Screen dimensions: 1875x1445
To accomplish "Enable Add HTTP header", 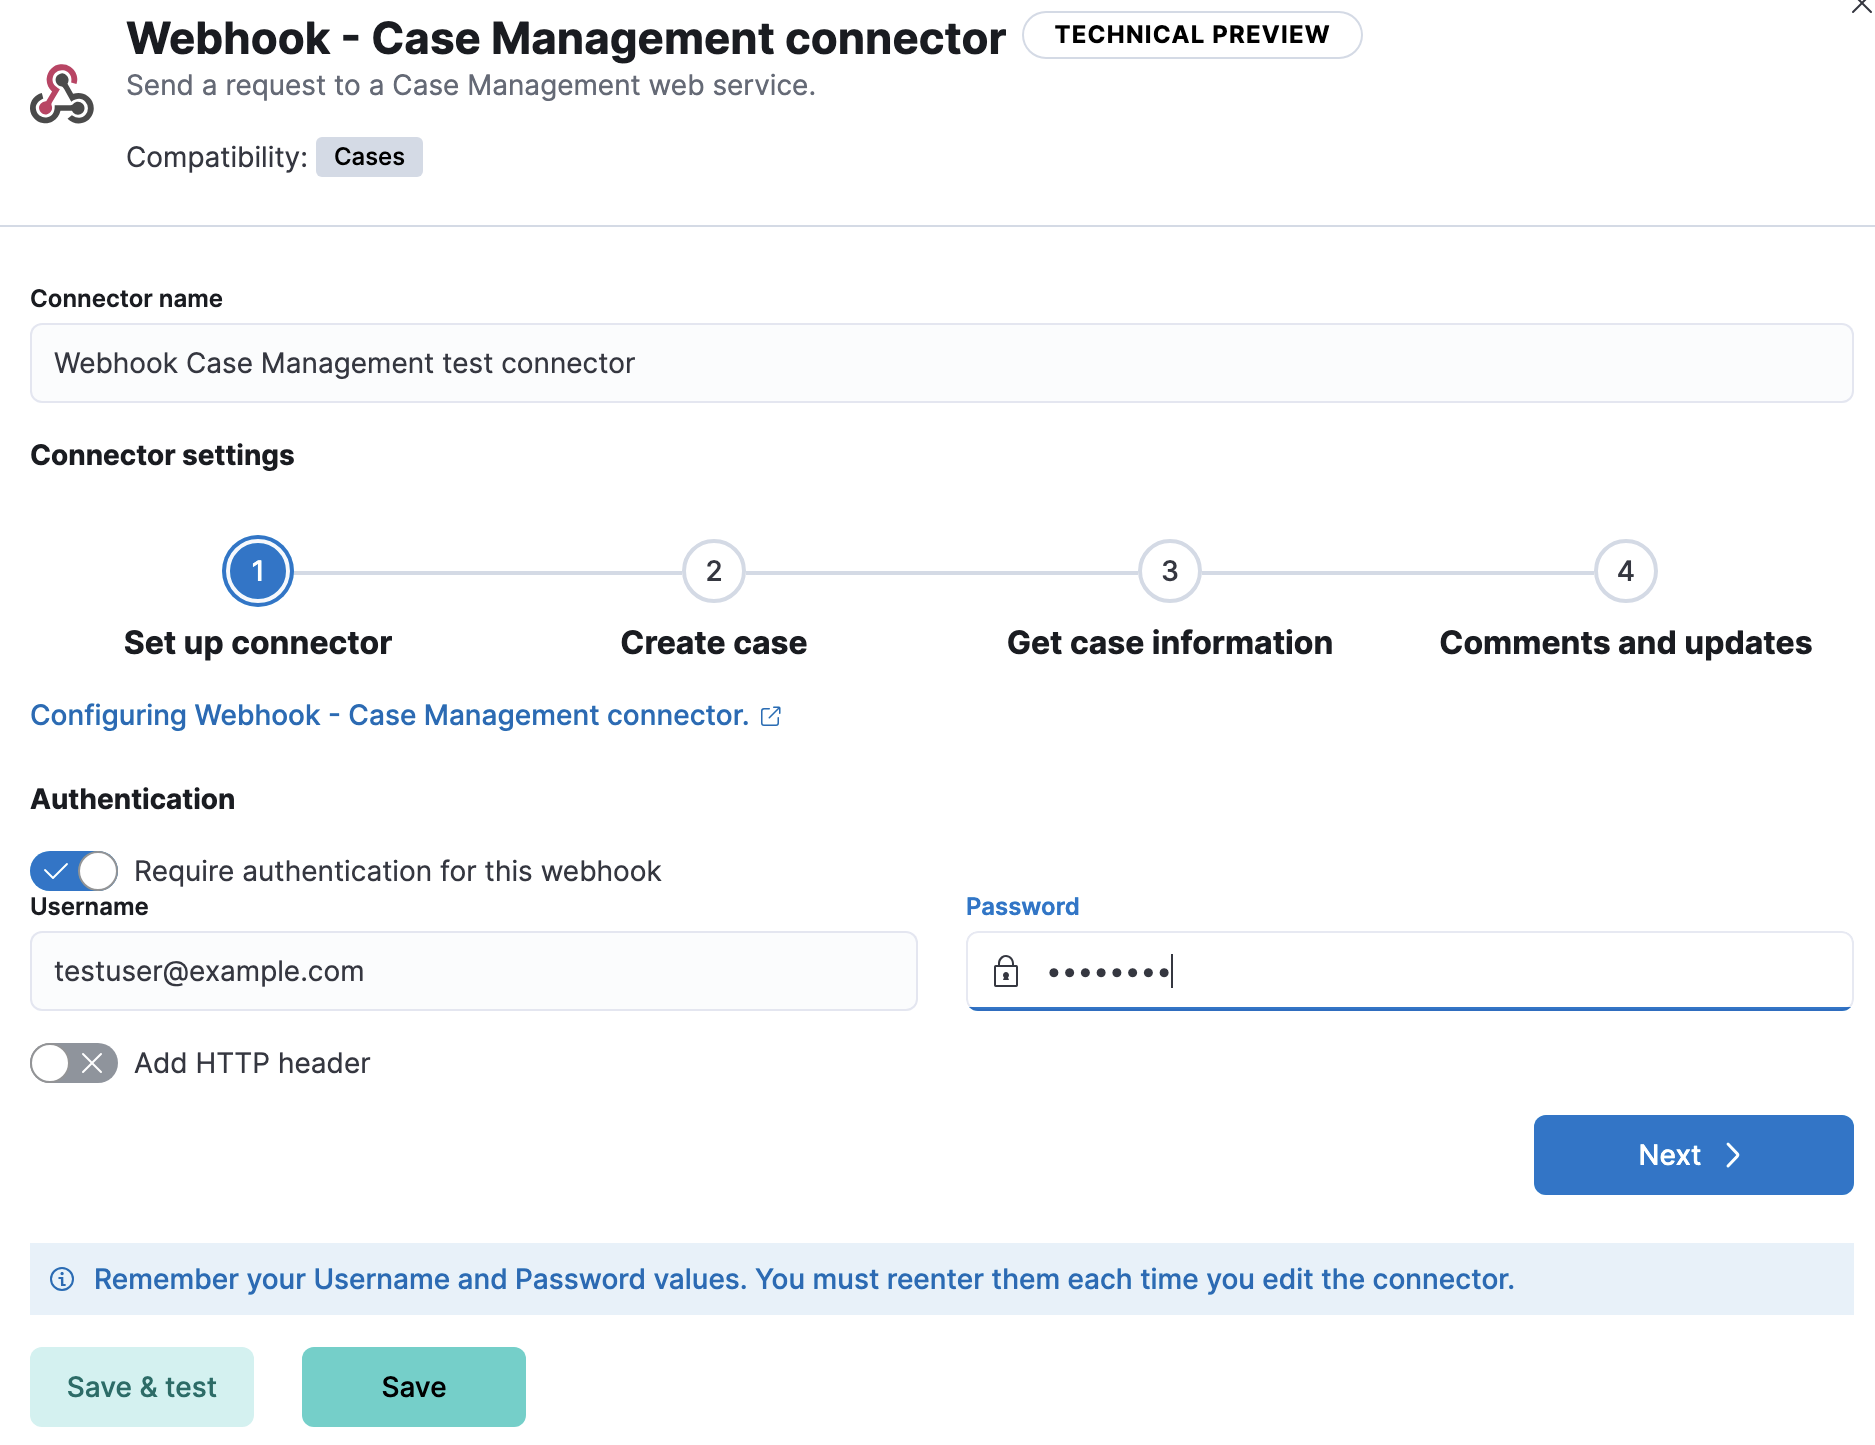I will (73, 1063).
